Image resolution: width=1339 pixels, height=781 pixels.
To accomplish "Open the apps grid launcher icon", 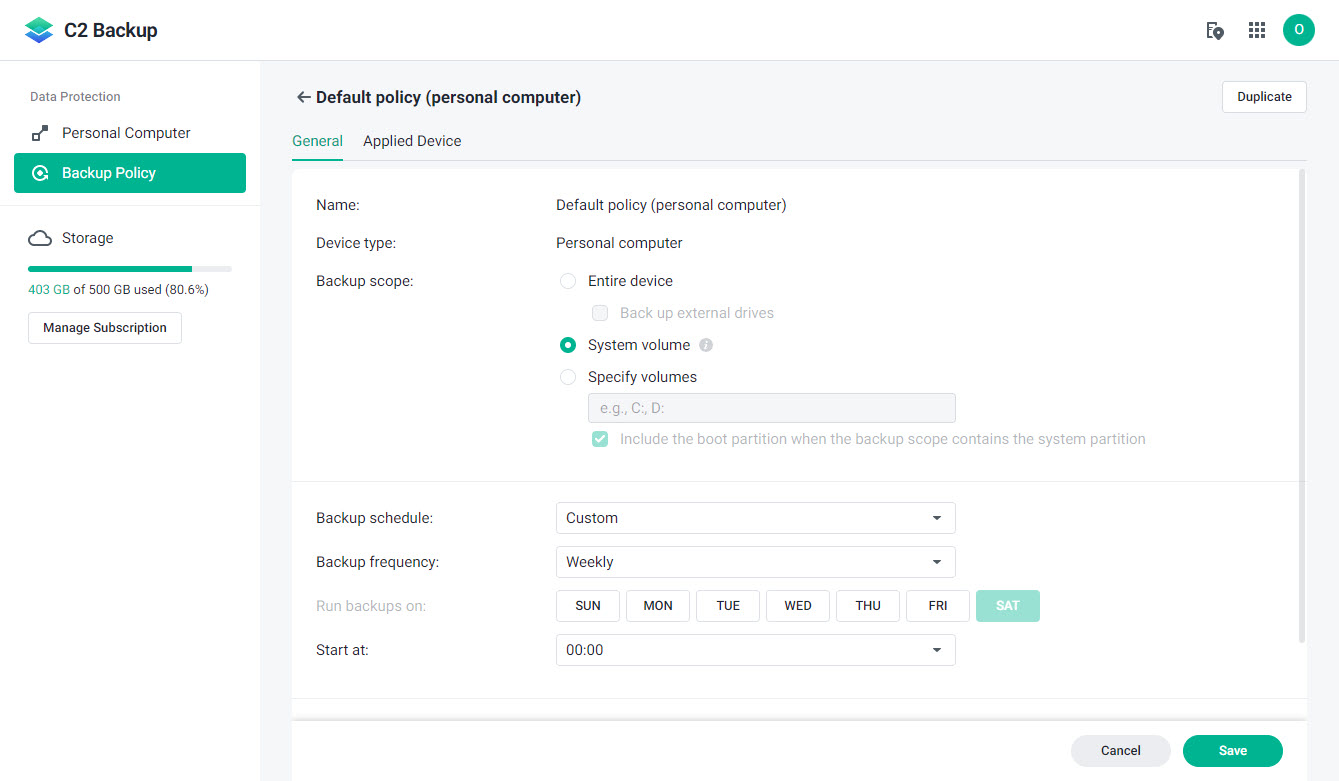I will pyautogui.click(x=1257, y=30).
